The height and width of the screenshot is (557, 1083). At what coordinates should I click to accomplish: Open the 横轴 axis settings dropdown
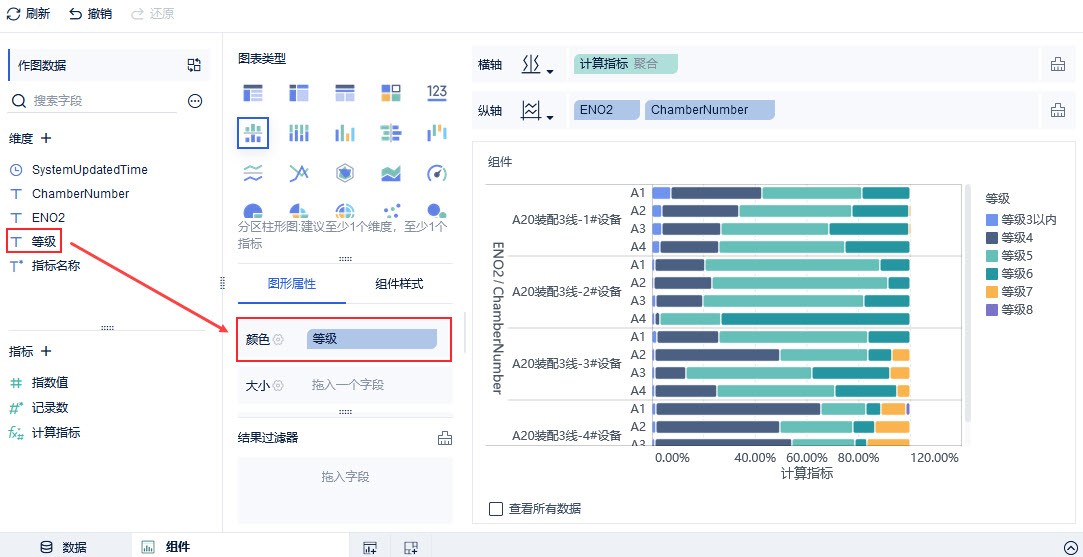(537, 65)
